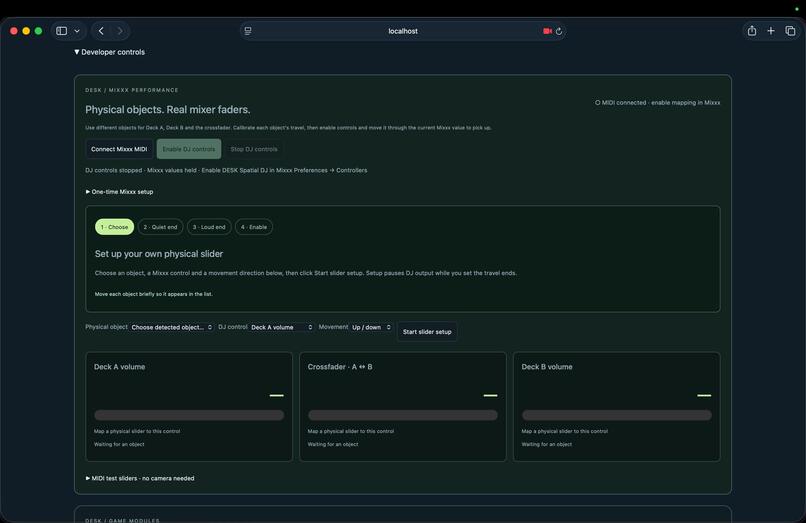Click Enable DJ controls button
This screenshot has height=523, width=806.
[189, 149]
